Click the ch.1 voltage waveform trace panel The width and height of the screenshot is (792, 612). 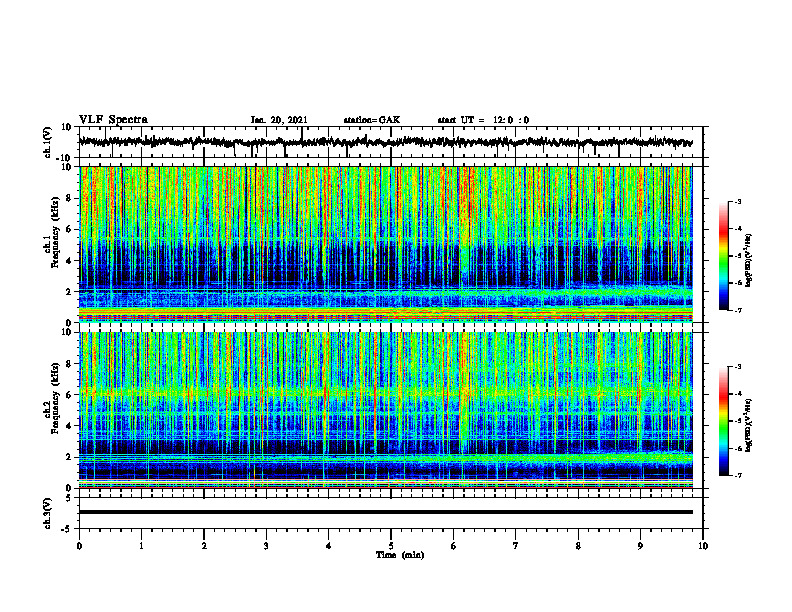[391, 142]
